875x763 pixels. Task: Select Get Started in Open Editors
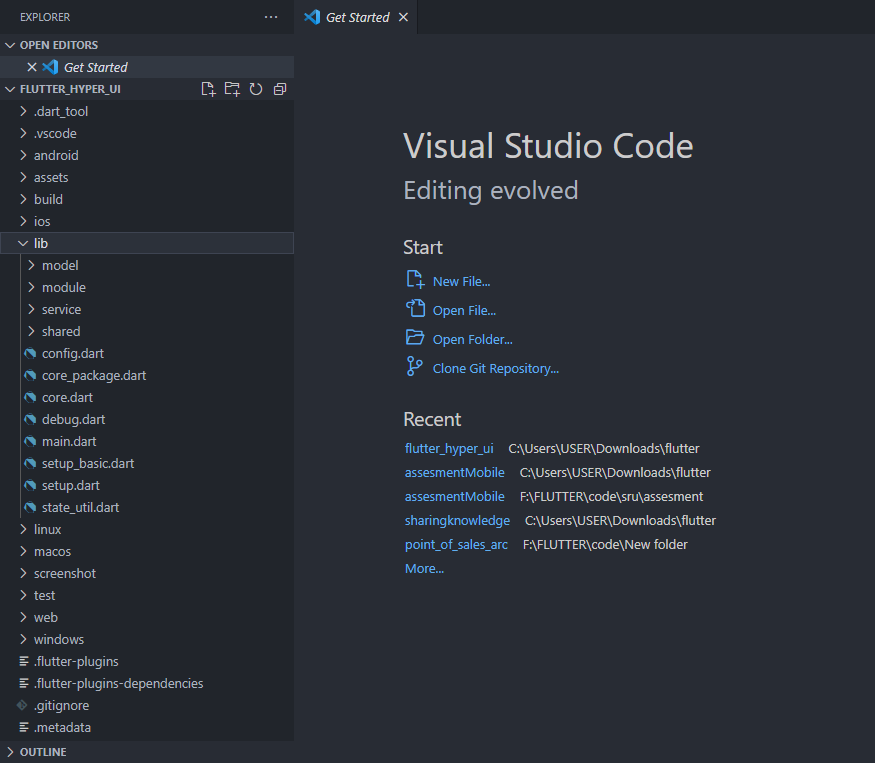click(x=147, y=67)
